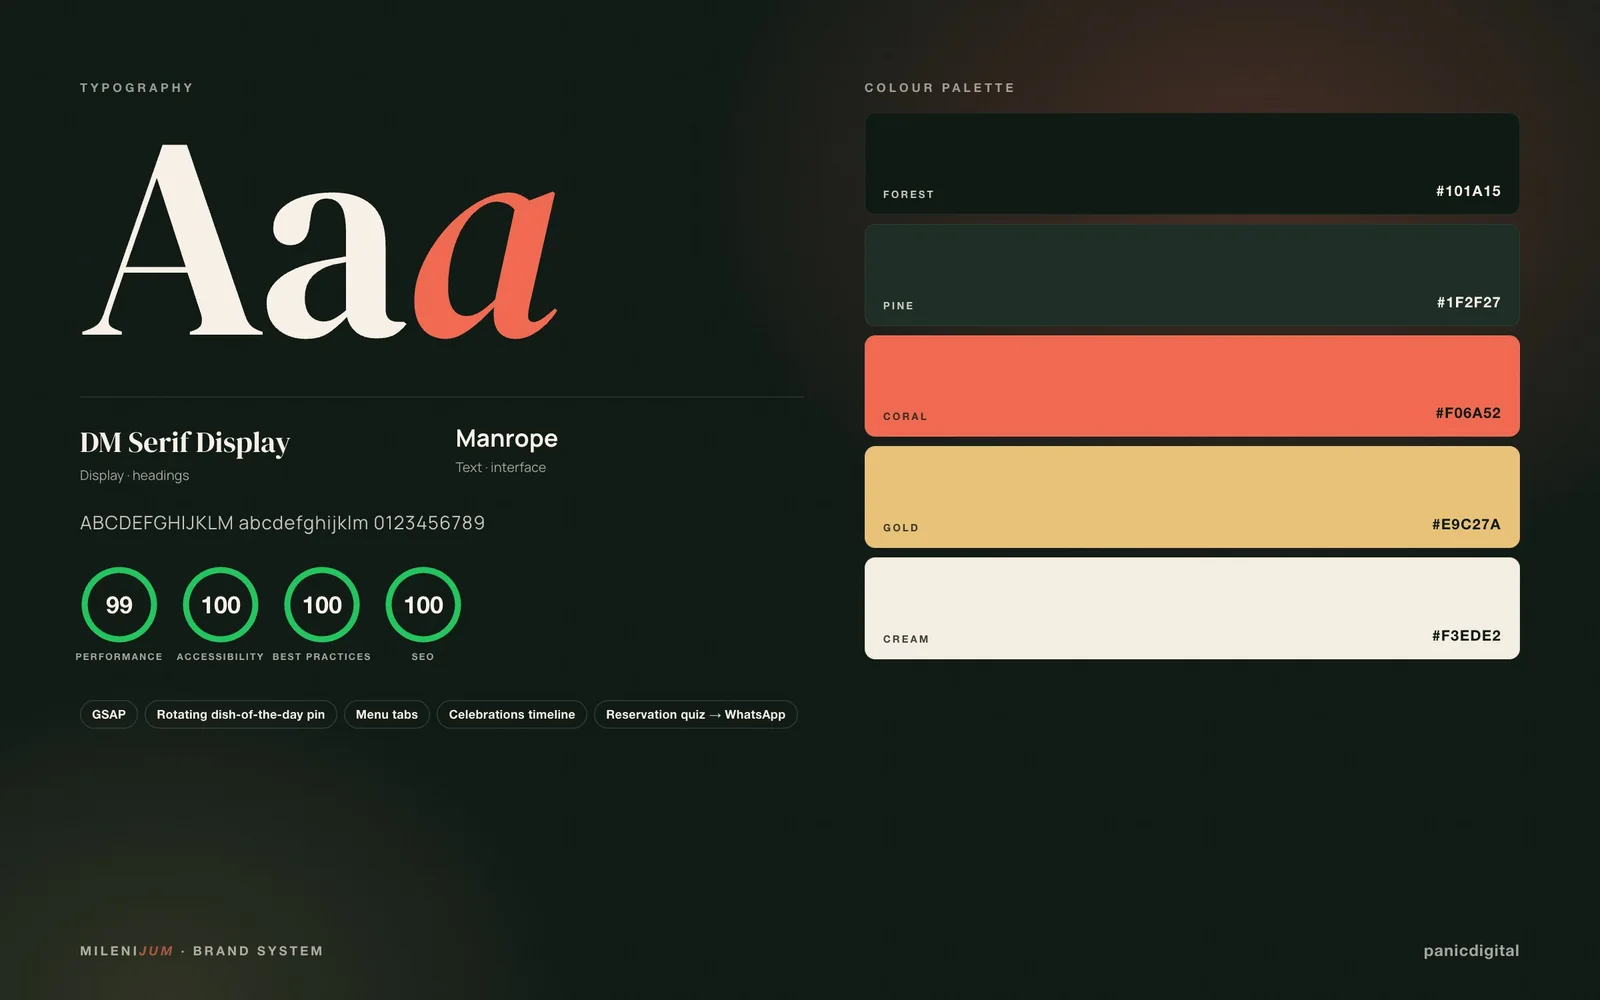This screenshot has width=1600, height=1000.
Task: Click the GSAP tag pill
Action: 109,714
